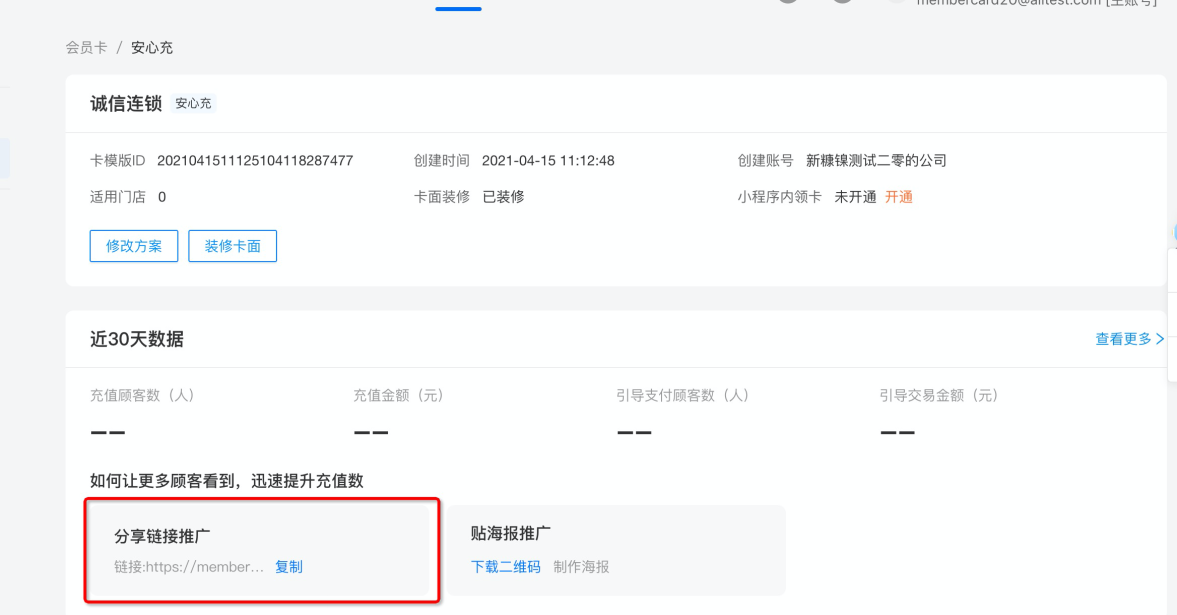1177x615 pixels.
Task: Click the 近30天数据 section heading
Action: [x=137, y=339]
